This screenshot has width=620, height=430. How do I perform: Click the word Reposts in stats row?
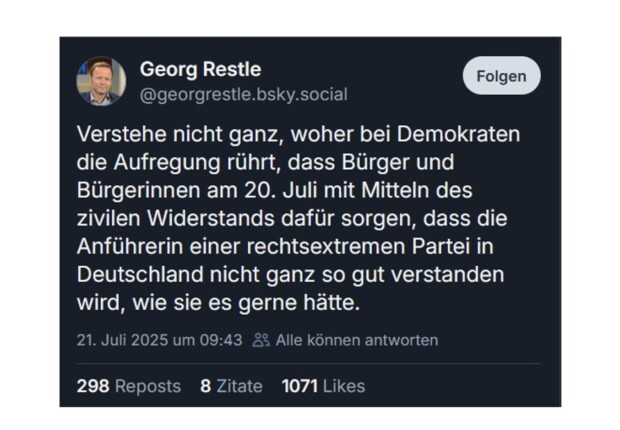(x=147, y=386)
